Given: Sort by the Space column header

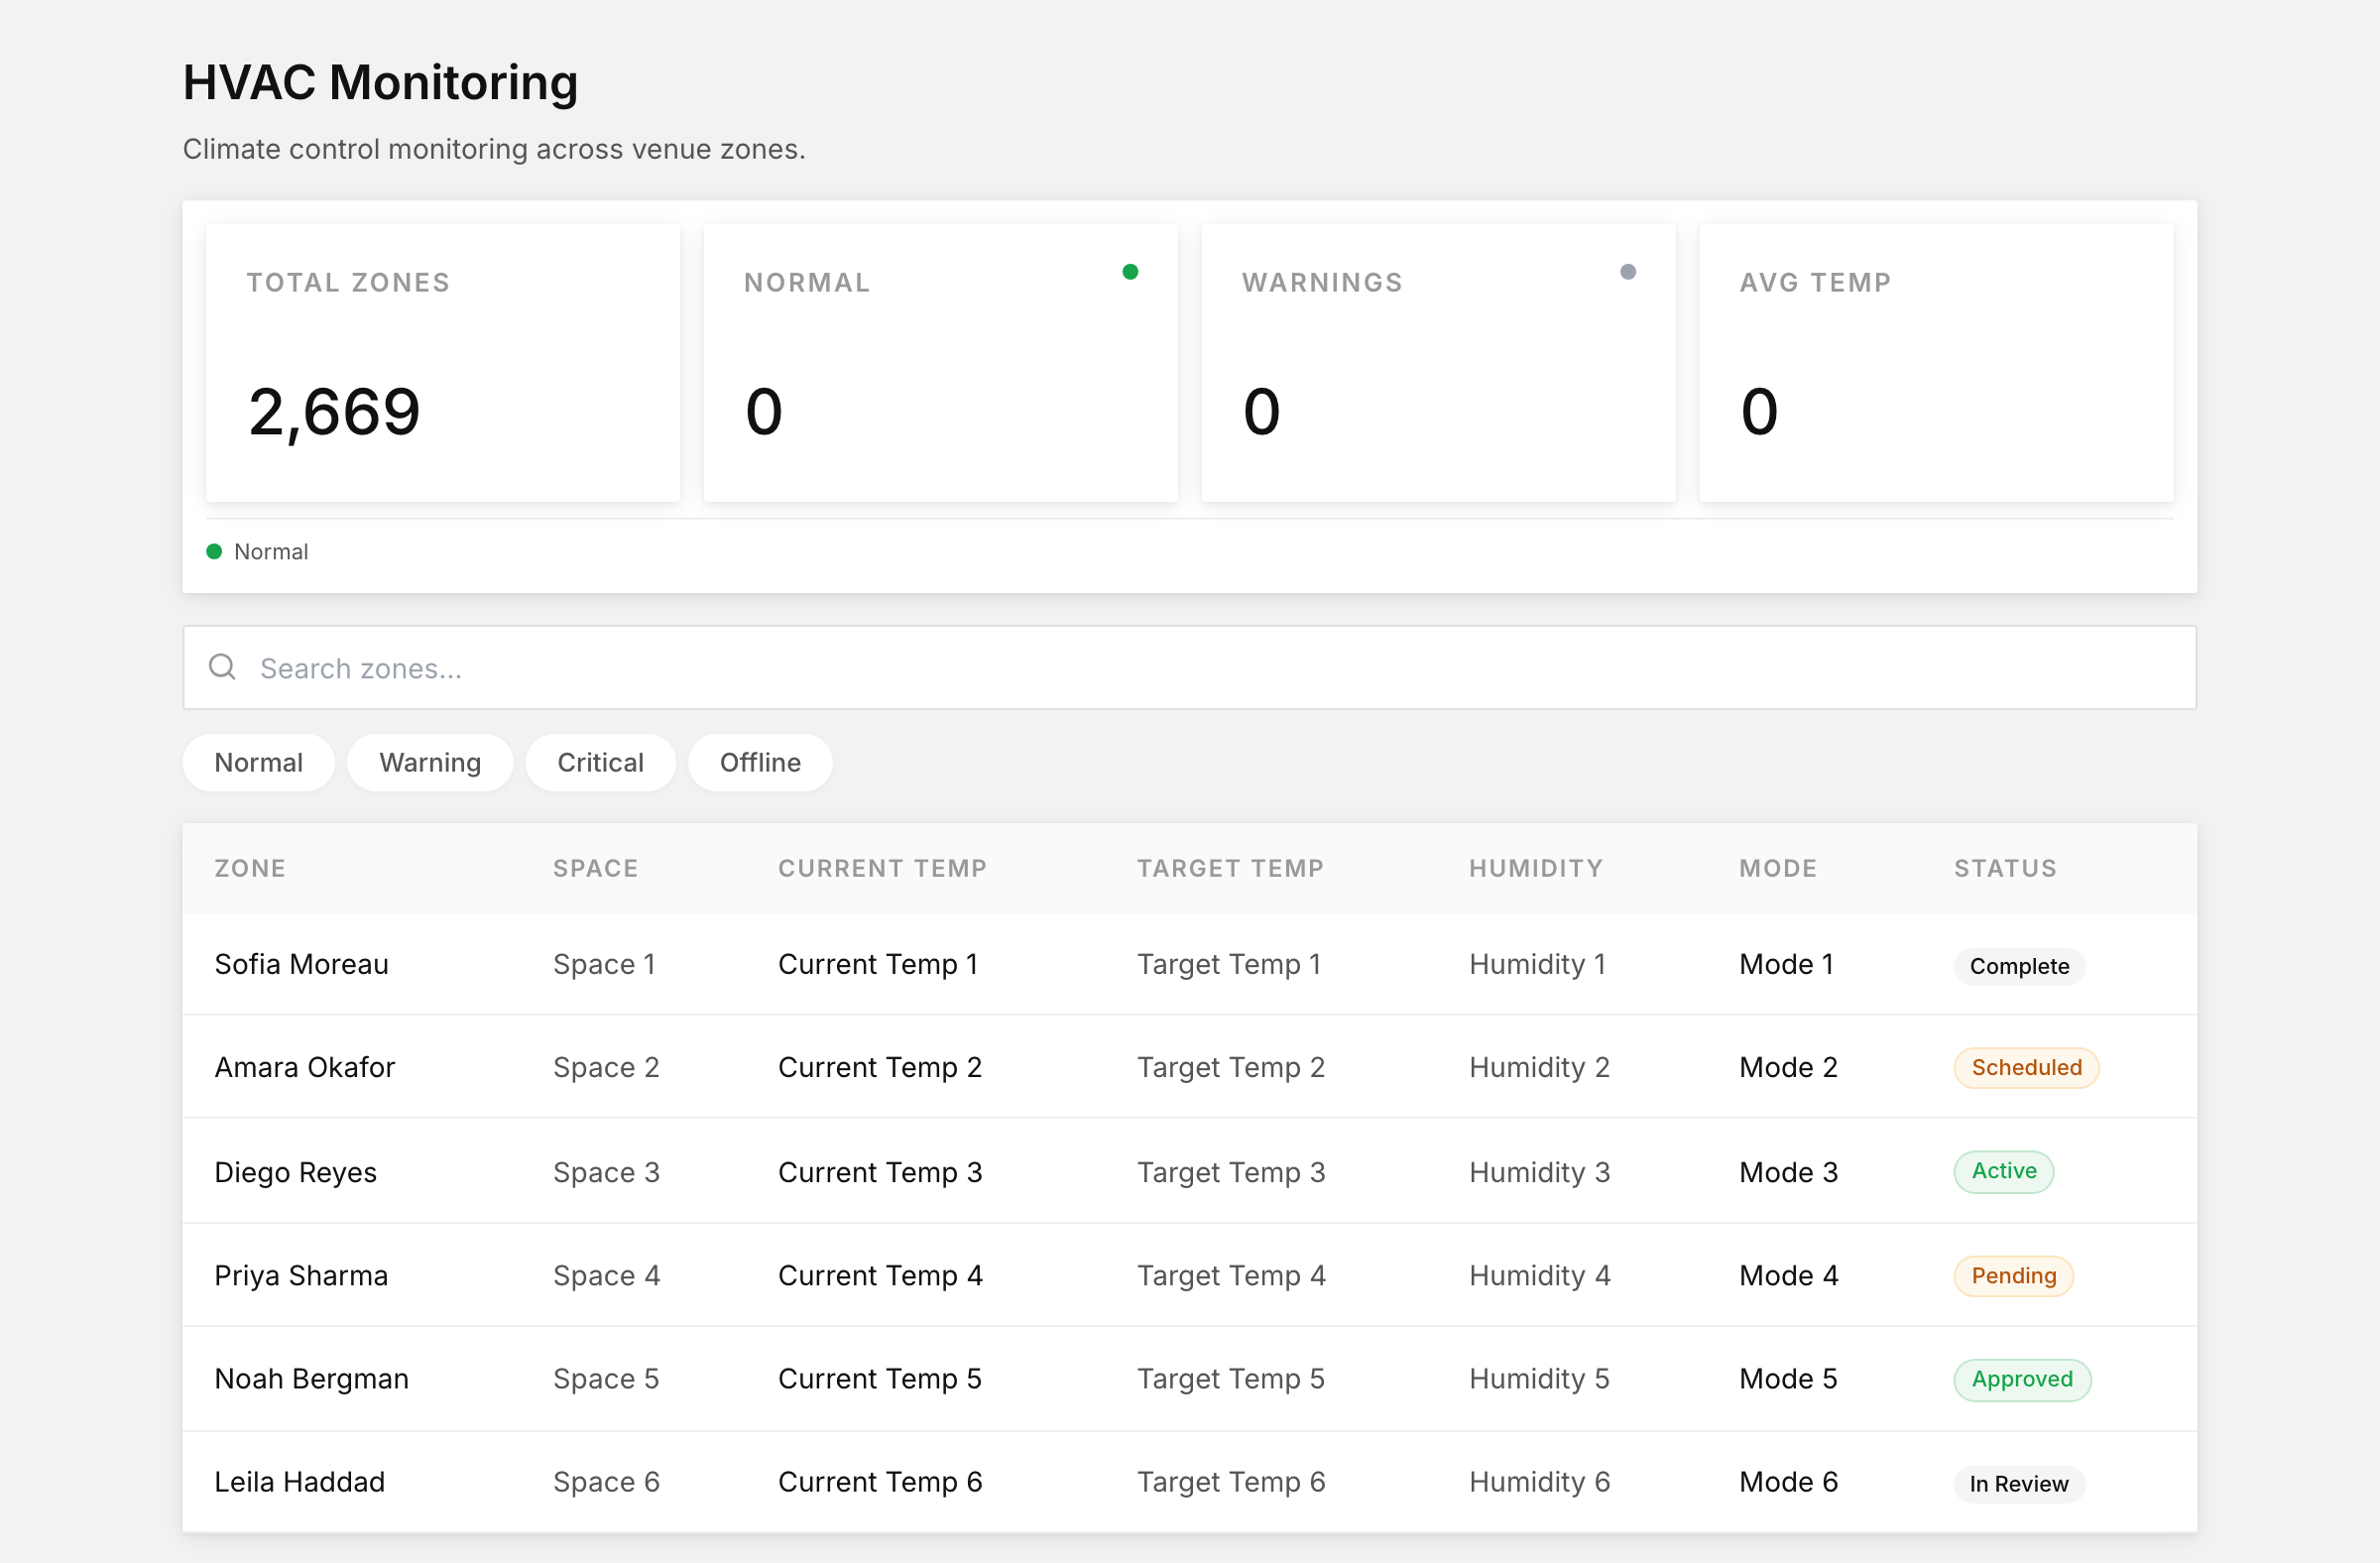Looking at the screenshot, I should coord(595,868).
